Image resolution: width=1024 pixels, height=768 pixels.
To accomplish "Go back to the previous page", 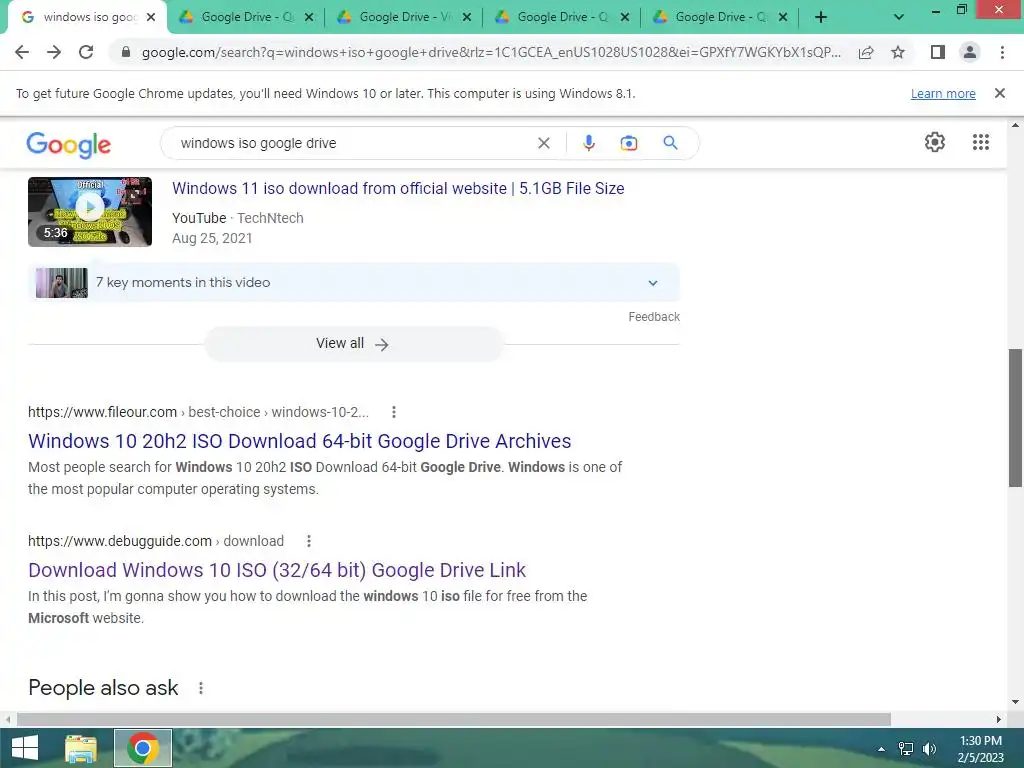I will pos(22,52).
